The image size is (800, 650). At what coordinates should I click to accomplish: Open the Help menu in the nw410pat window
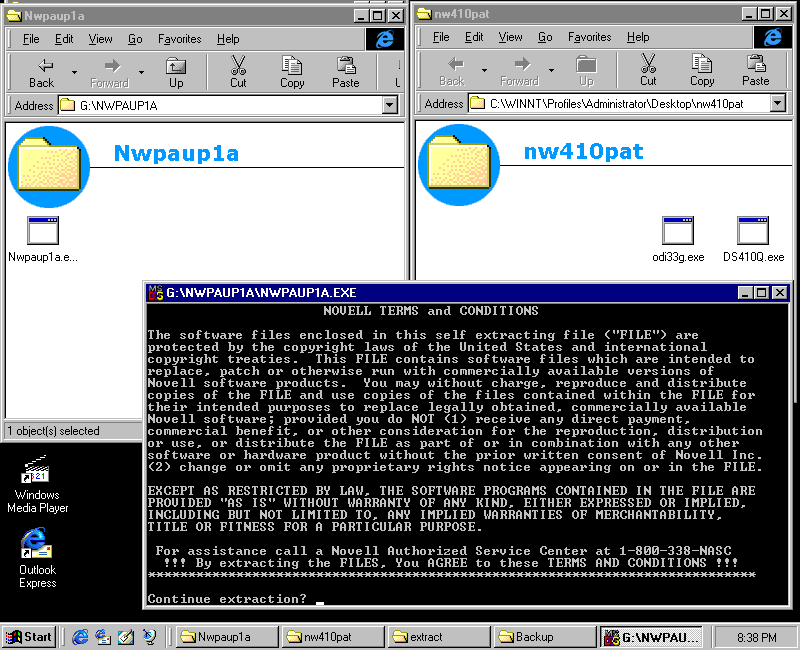[638, 37]
